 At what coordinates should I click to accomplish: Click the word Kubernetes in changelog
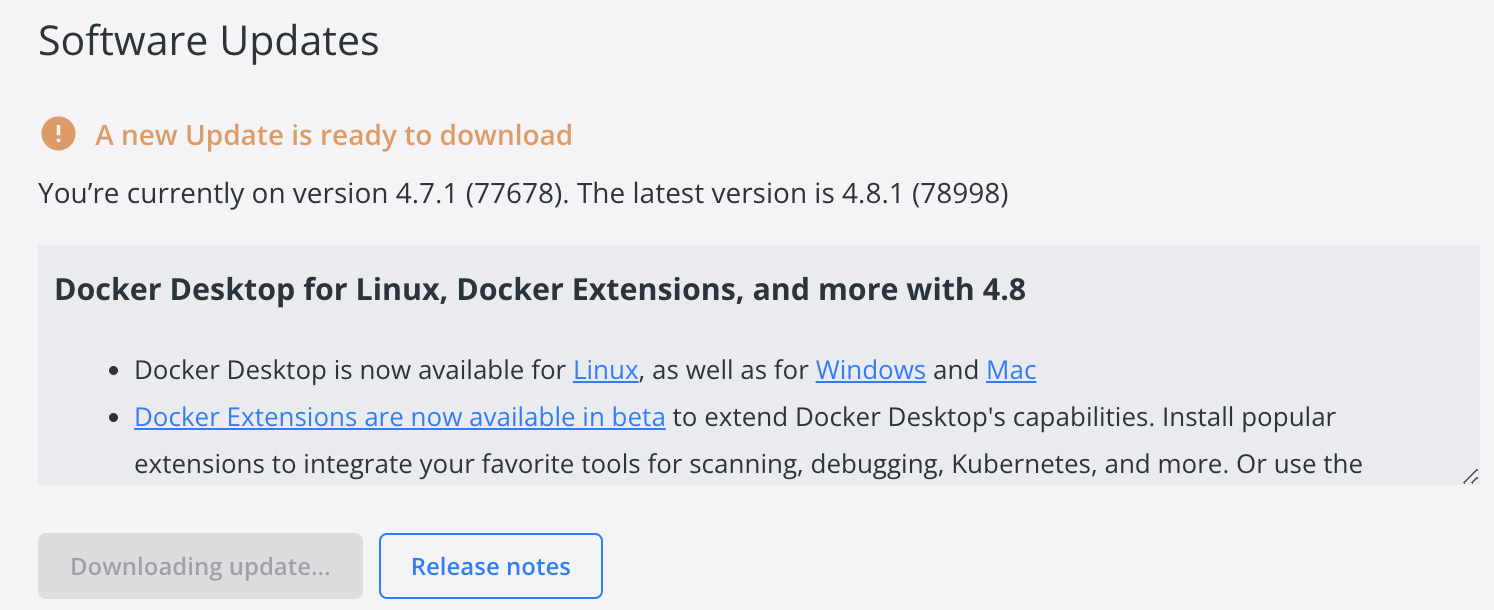[1019, 463]
